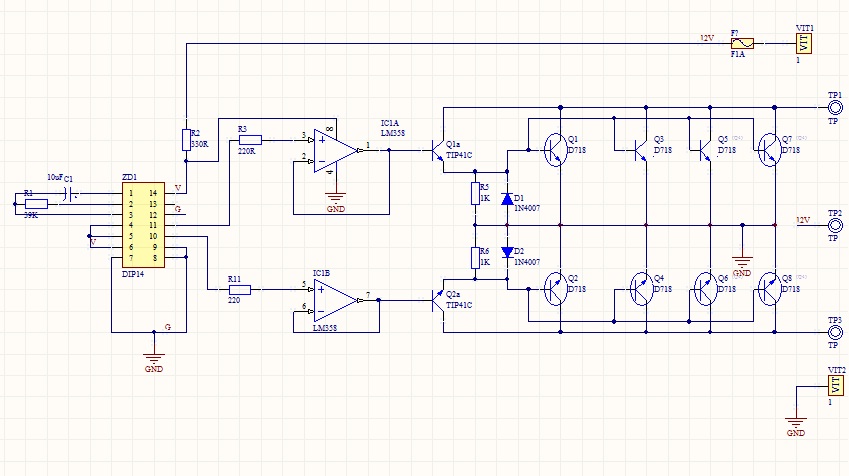849x476 pixels.
Task: Click the Q2a TIP41C transistor
Action: pos(439,301)
